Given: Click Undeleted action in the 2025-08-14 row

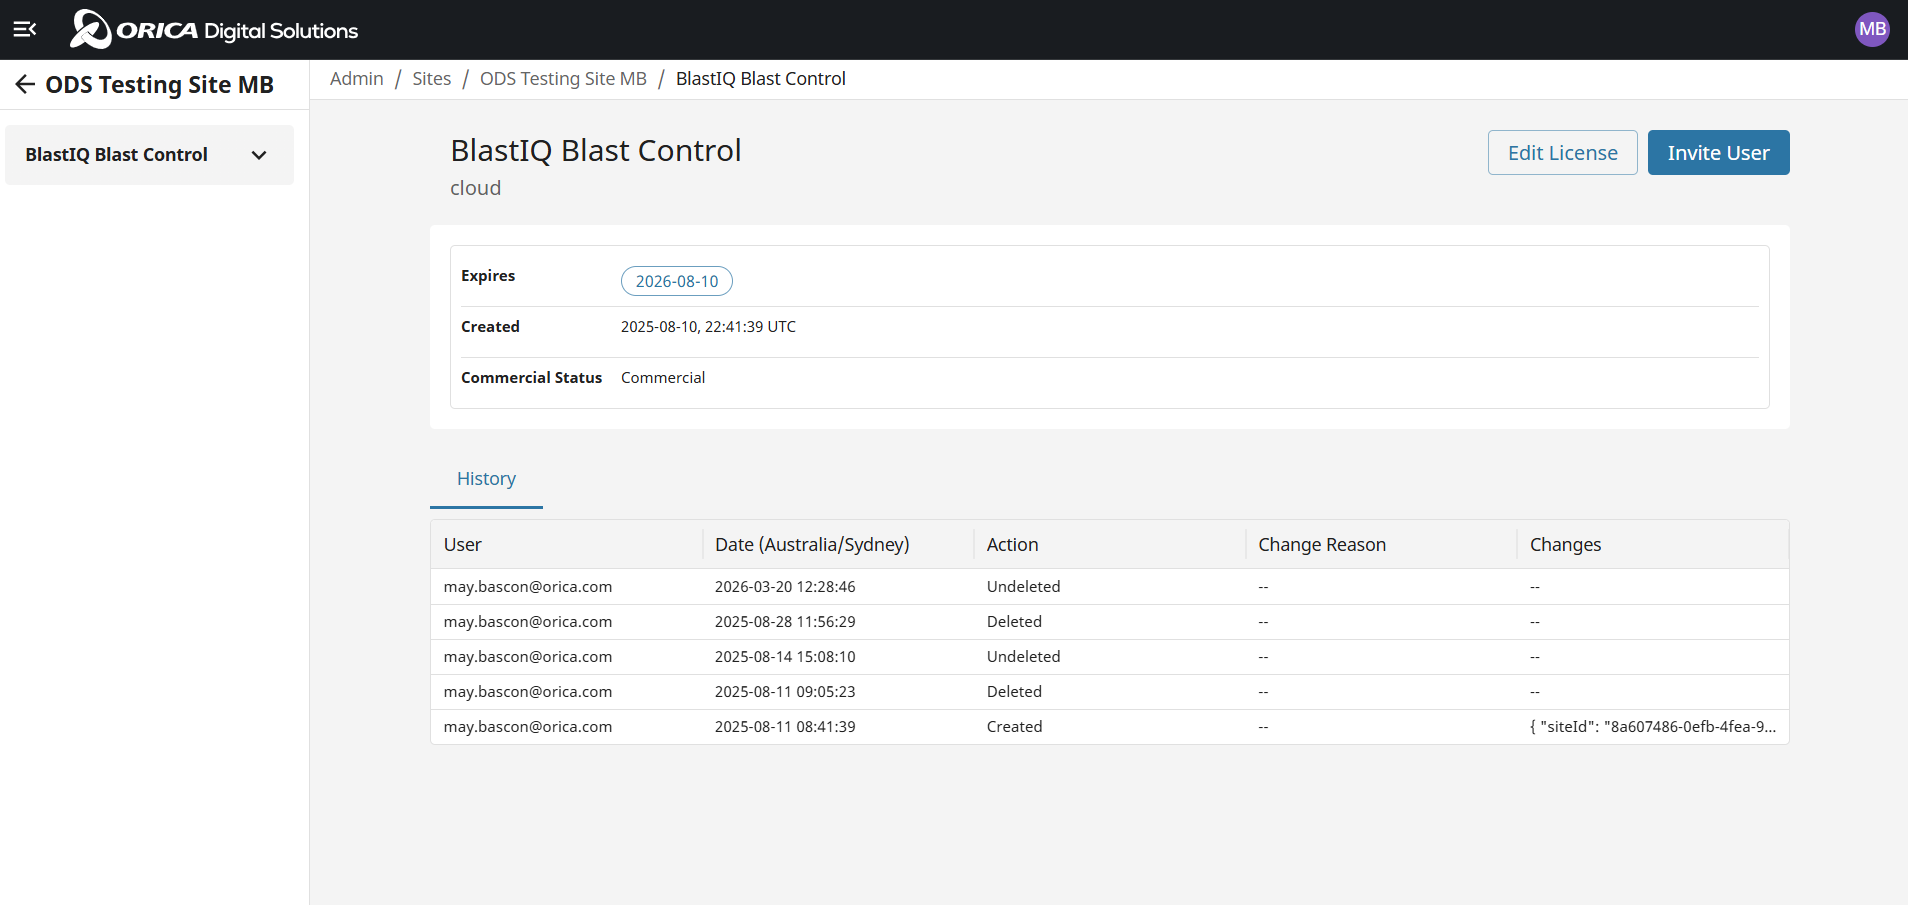Looking at the screenshot, I should (x=1024, y=657).
